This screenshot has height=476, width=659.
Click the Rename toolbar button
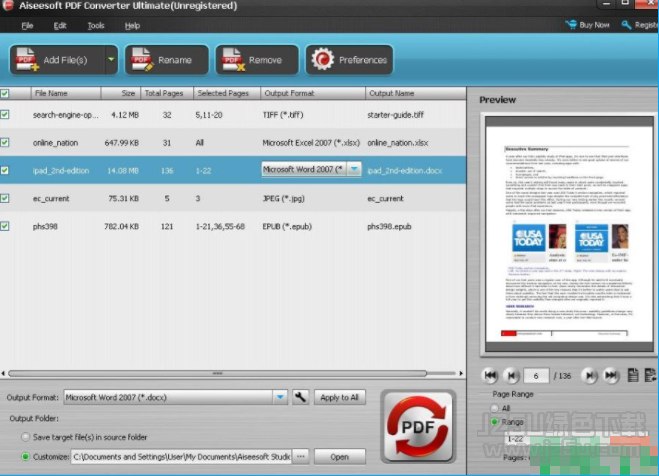point(167,60)
